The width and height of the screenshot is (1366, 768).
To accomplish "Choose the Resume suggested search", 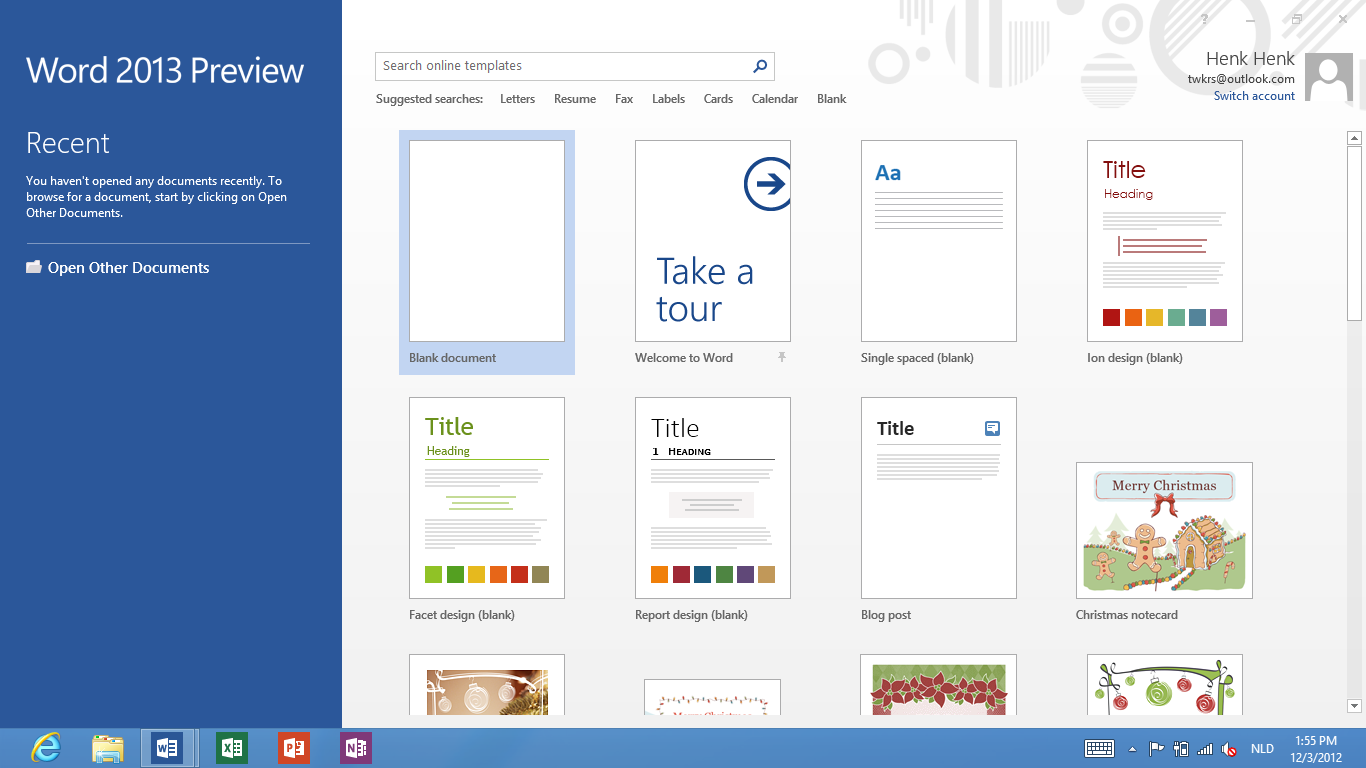I will pos(575,99).
